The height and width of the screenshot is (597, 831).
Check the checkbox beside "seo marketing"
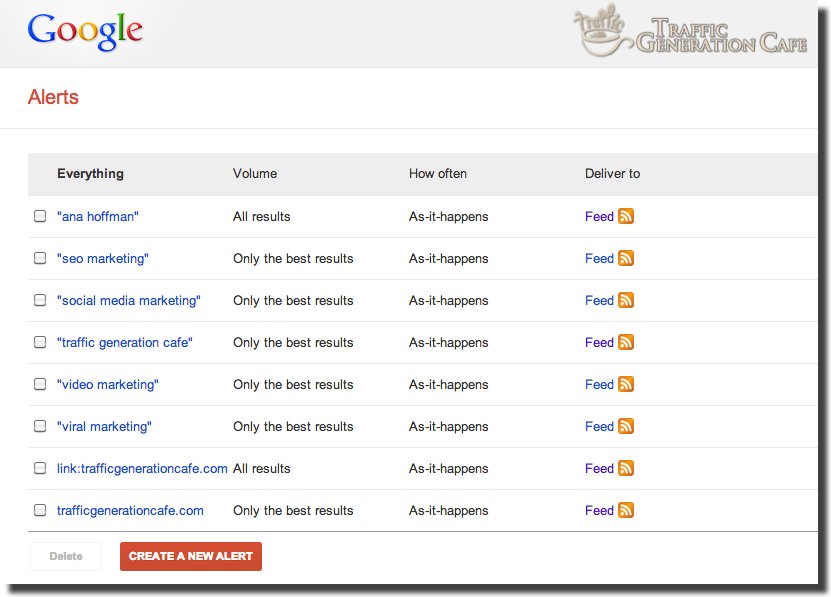[x=40, y=258]
